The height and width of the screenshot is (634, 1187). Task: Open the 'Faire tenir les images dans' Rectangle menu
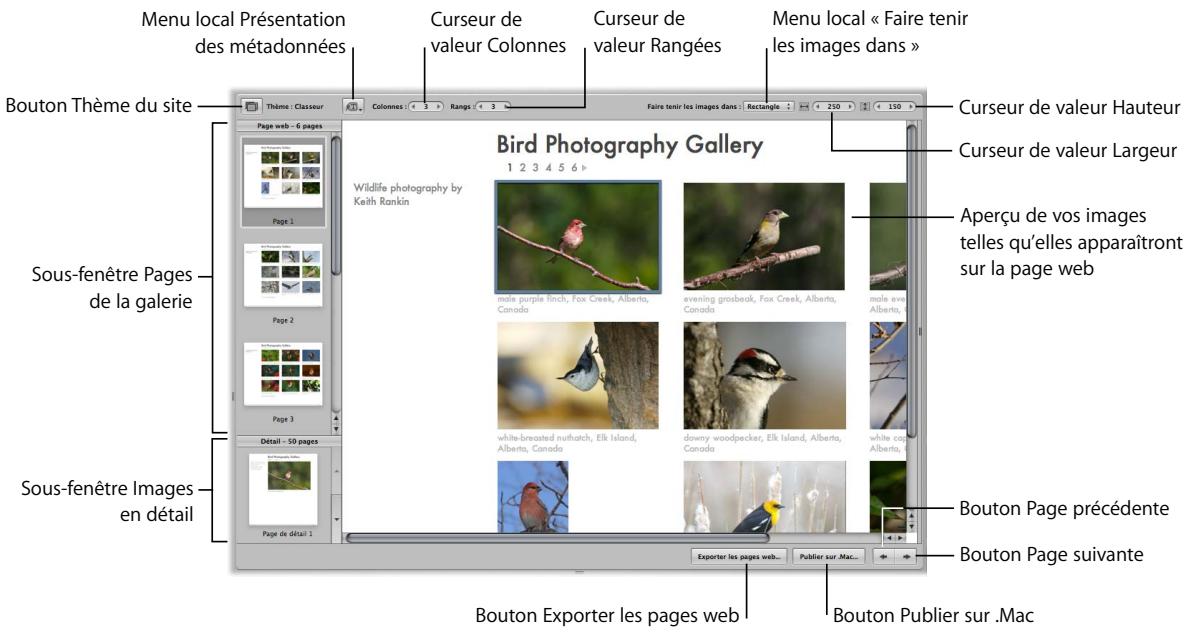(x=768, y=107)
